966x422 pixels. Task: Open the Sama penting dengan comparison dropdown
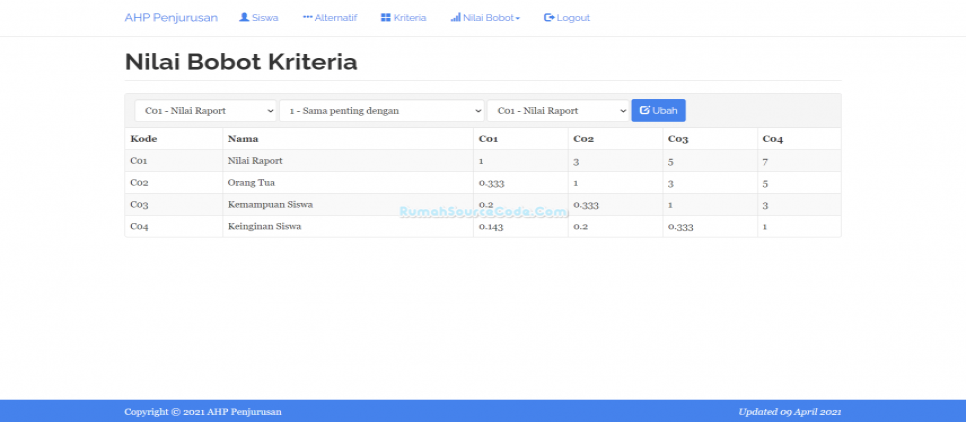(381, 111)
